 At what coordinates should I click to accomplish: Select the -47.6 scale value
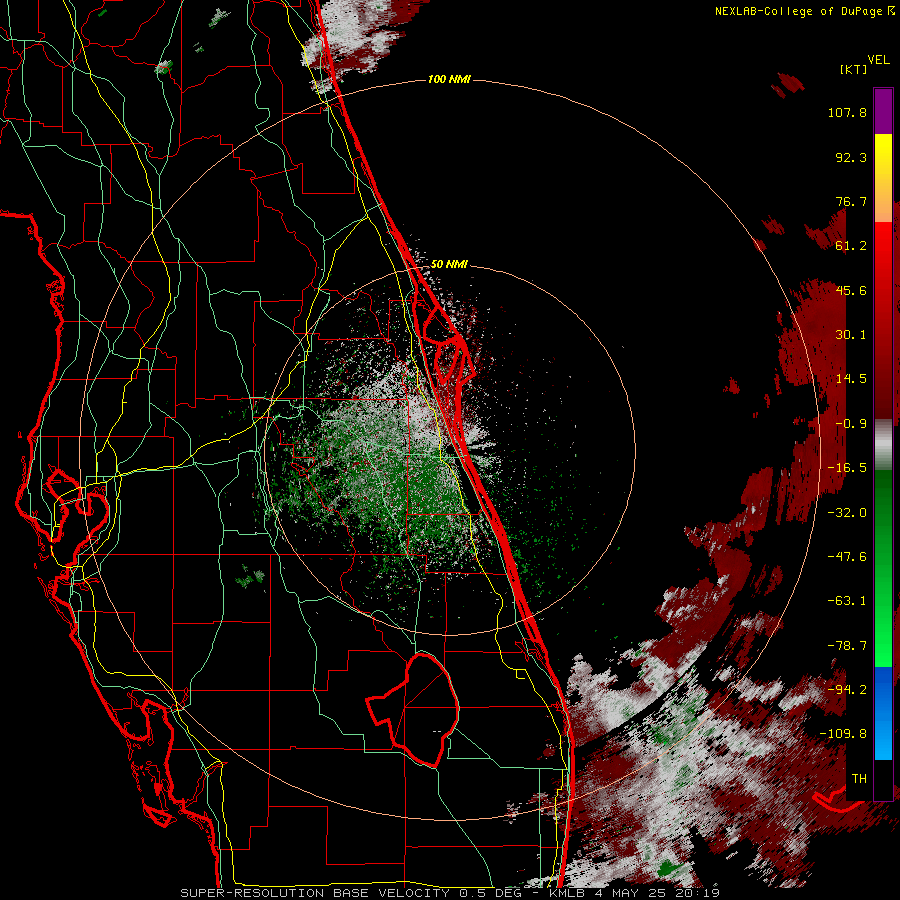click(847, 557)
